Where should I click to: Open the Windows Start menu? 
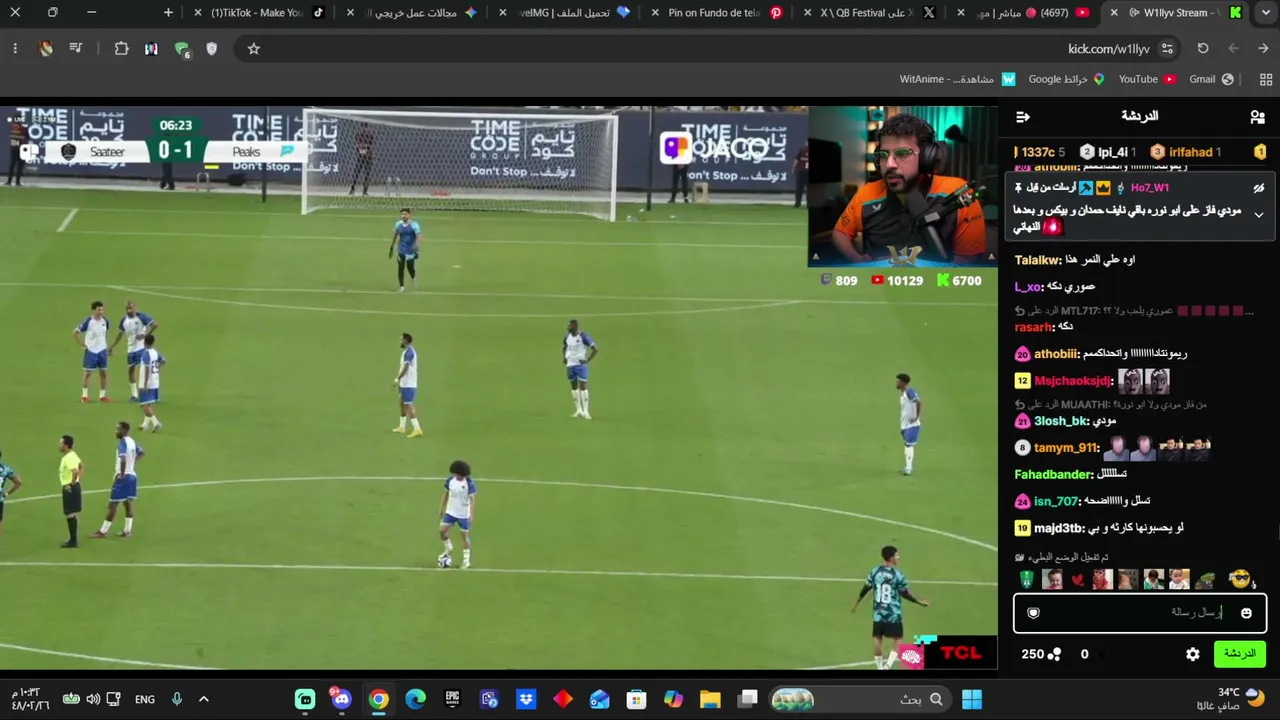coord(971,699)
